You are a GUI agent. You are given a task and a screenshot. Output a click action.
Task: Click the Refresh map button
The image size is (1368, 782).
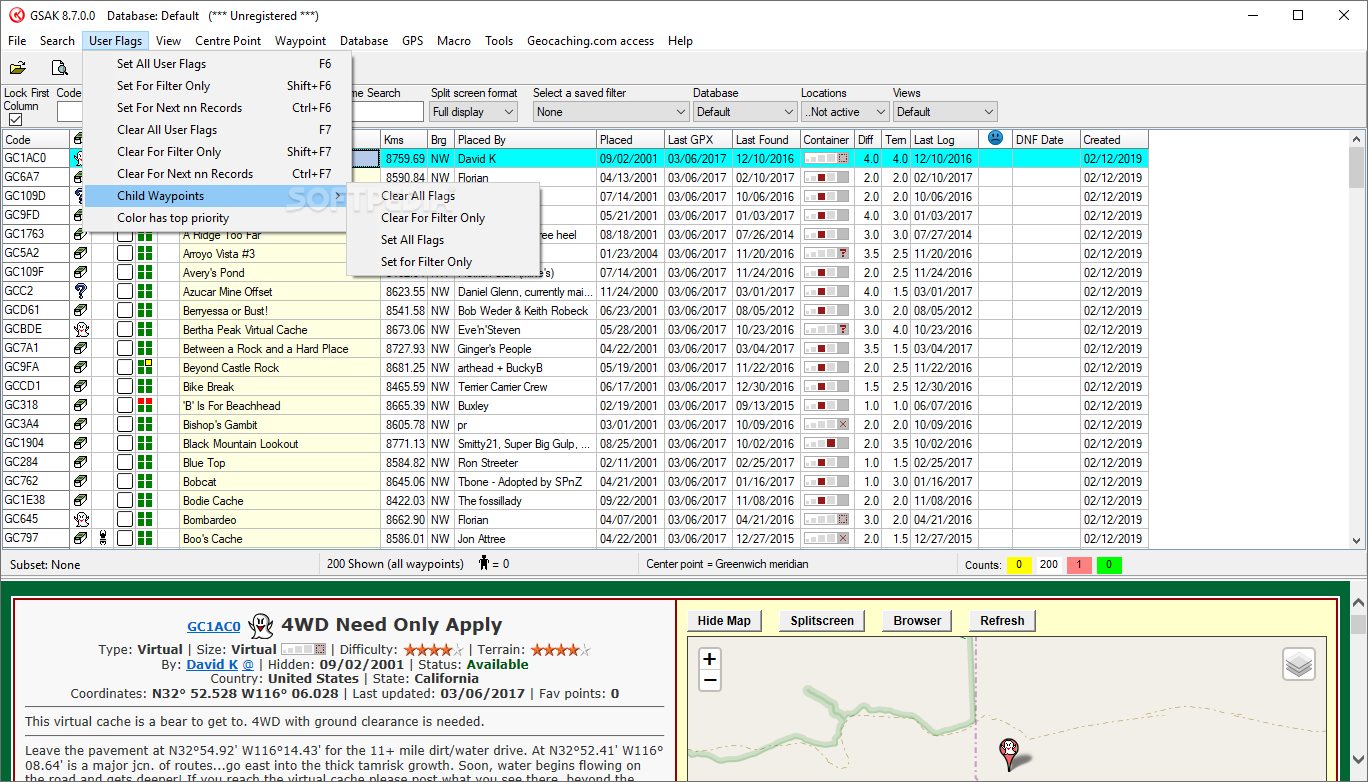(1002, 621)
